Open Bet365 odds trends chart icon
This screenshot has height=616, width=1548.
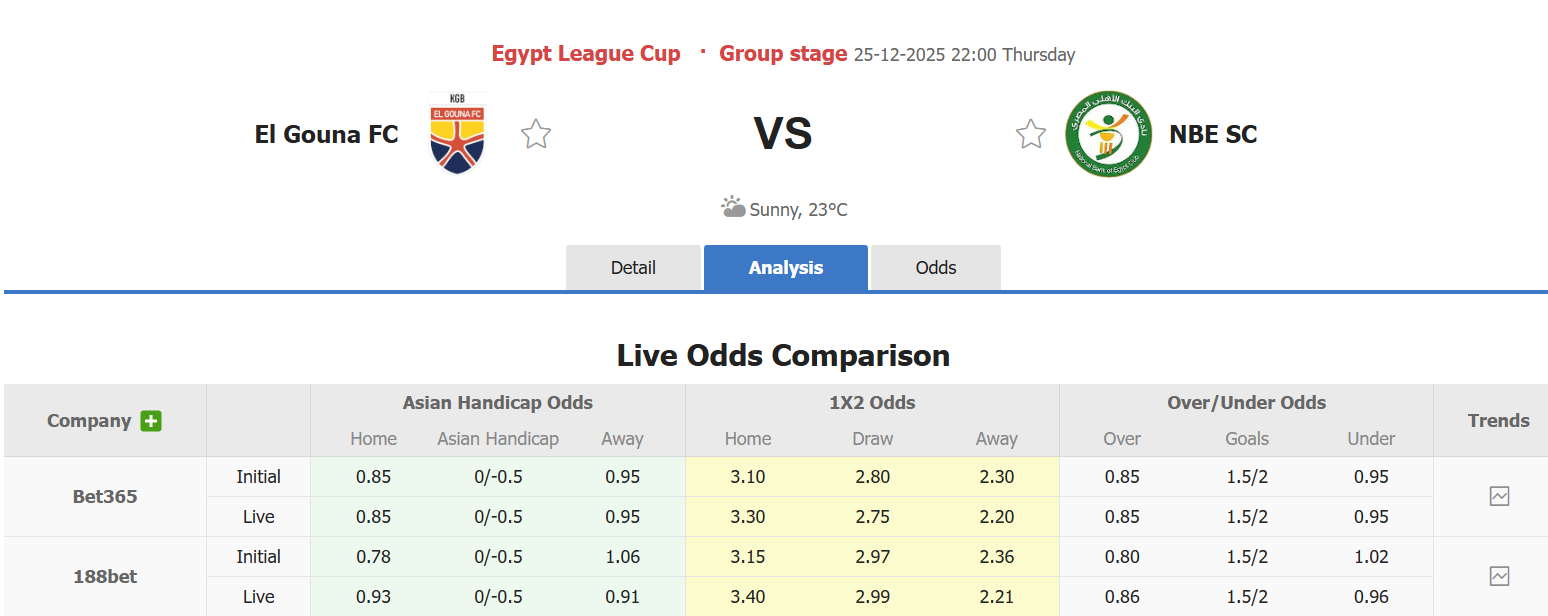[1499, 496]
